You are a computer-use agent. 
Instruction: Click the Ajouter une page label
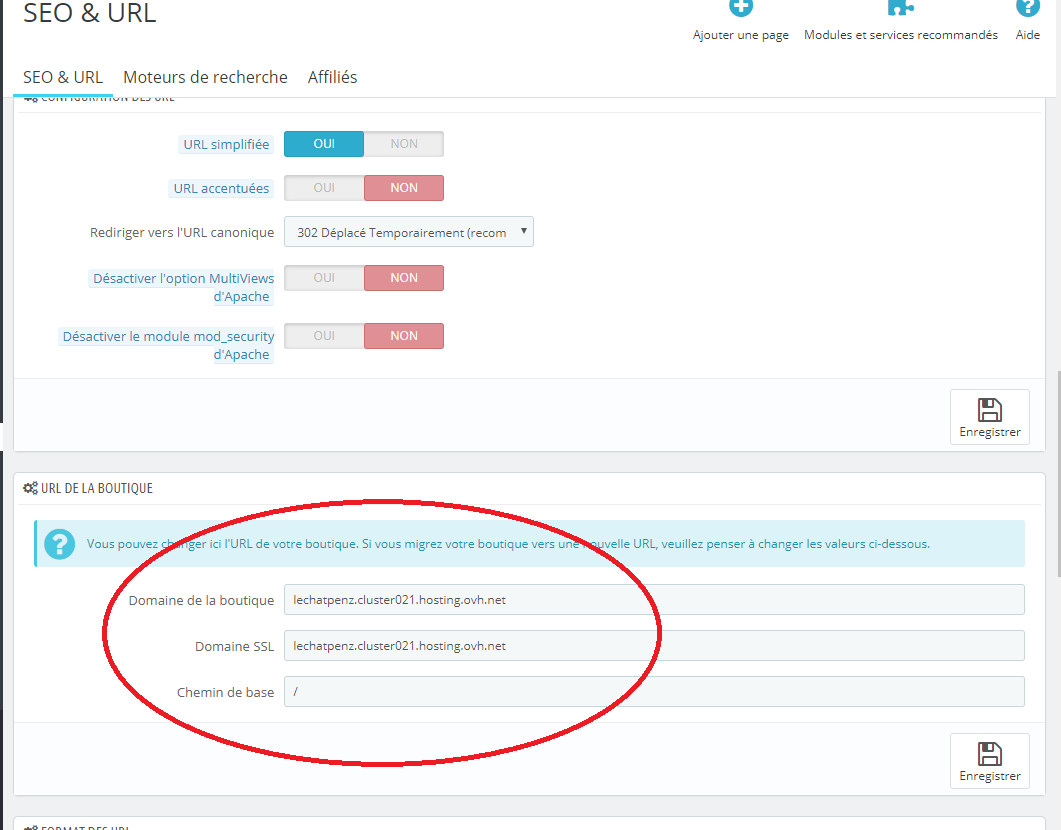click(741, 35)
